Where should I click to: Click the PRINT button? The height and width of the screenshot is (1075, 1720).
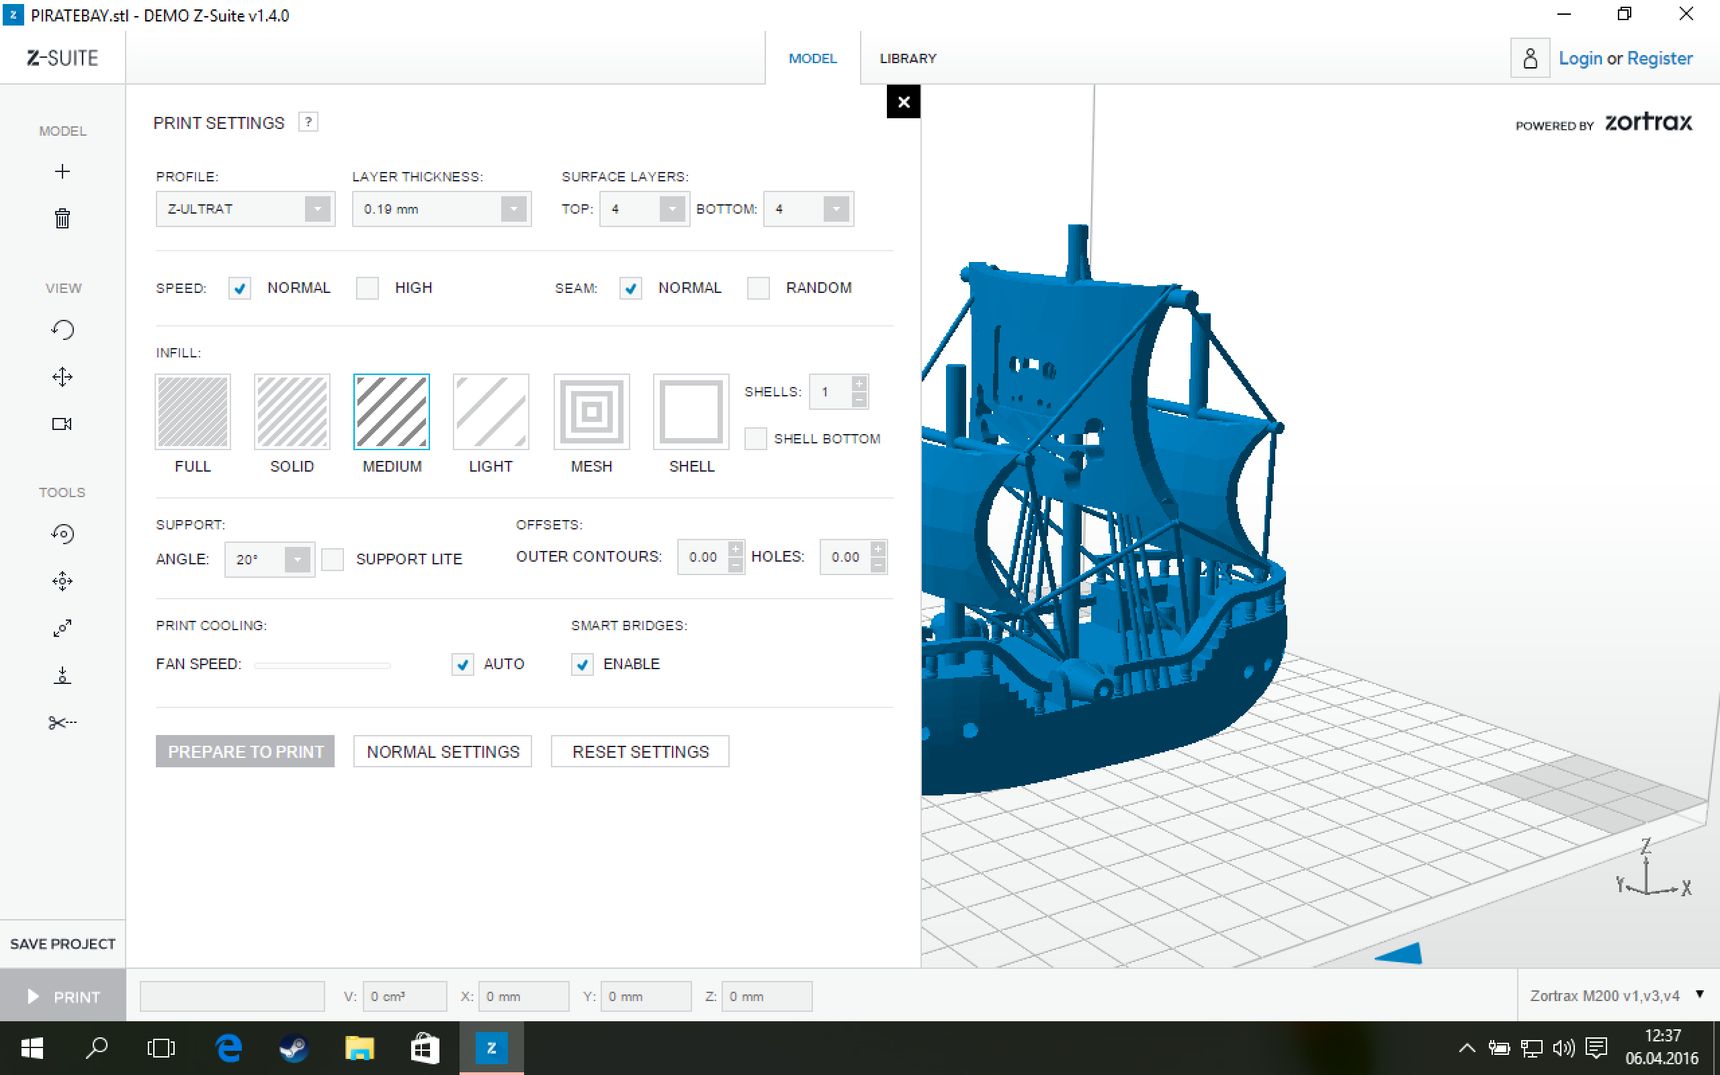[x=63, y=997]
